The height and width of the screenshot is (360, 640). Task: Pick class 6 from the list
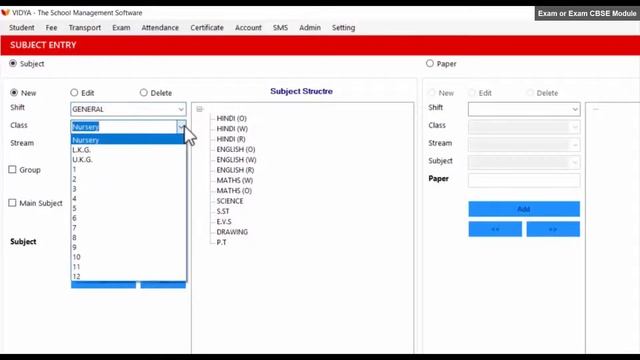[128, 218]
